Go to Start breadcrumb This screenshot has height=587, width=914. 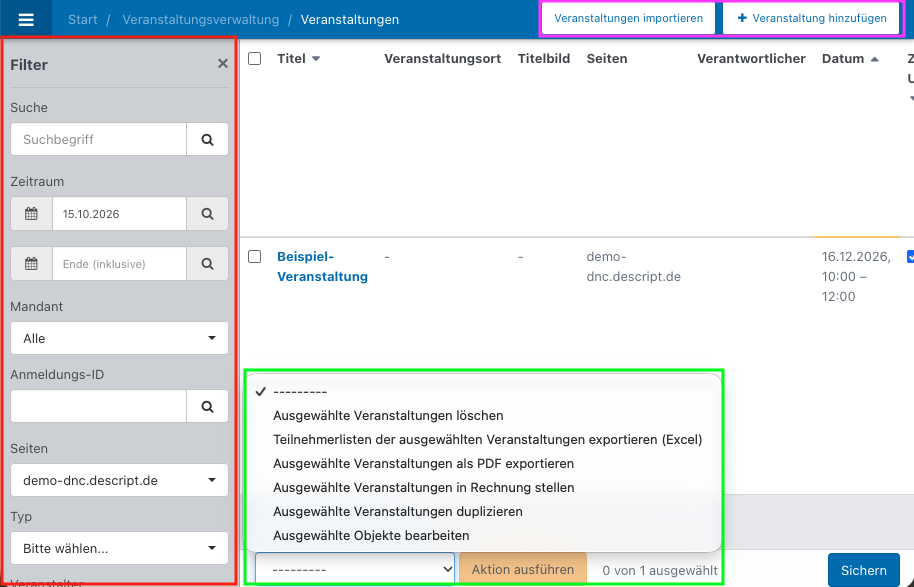pyautogui.click(x=83, y=19)
